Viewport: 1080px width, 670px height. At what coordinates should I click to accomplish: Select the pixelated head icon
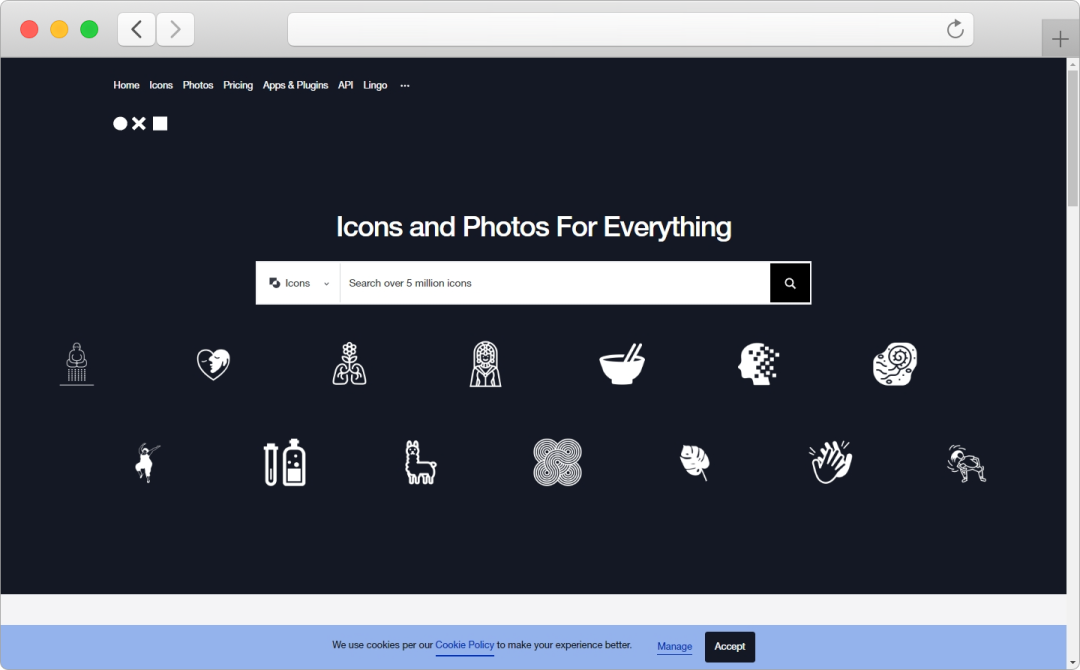758,364
